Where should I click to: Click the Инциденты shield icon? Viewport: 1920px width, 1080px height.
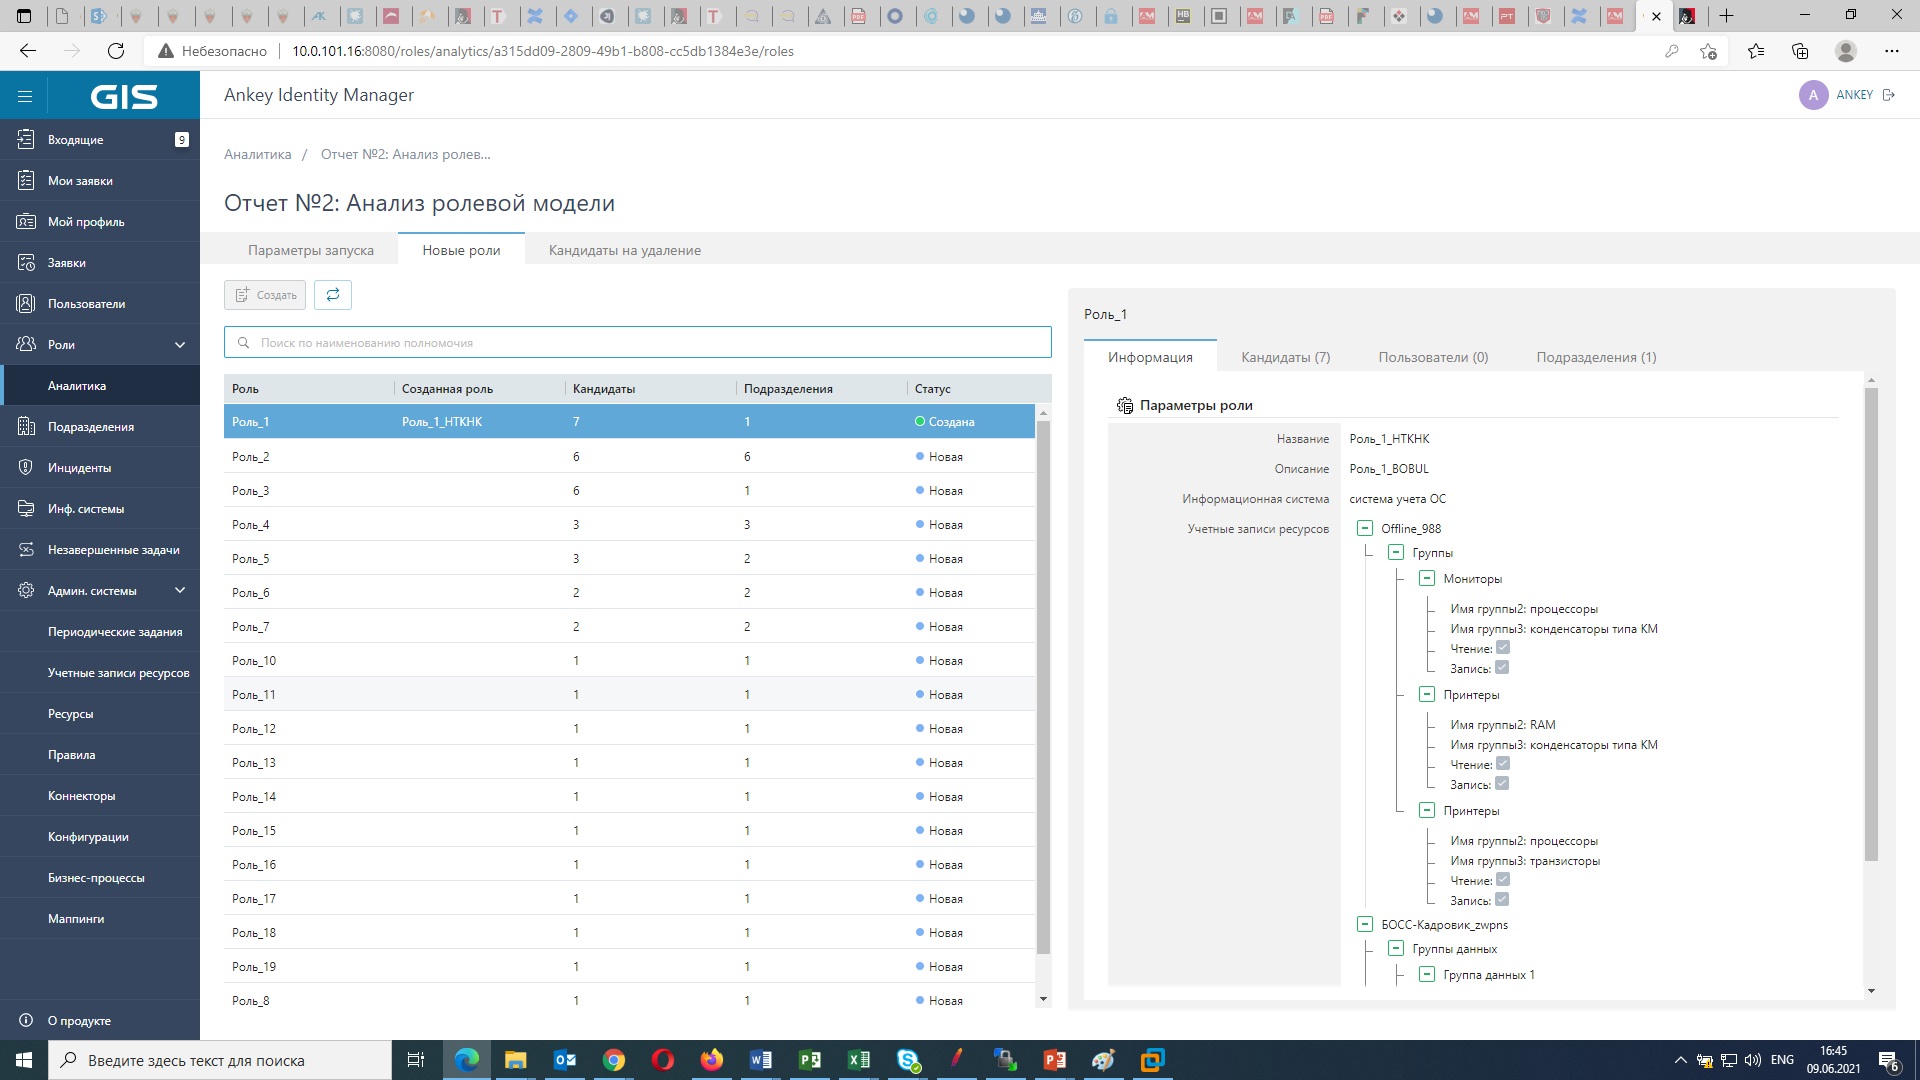(26, 468)
